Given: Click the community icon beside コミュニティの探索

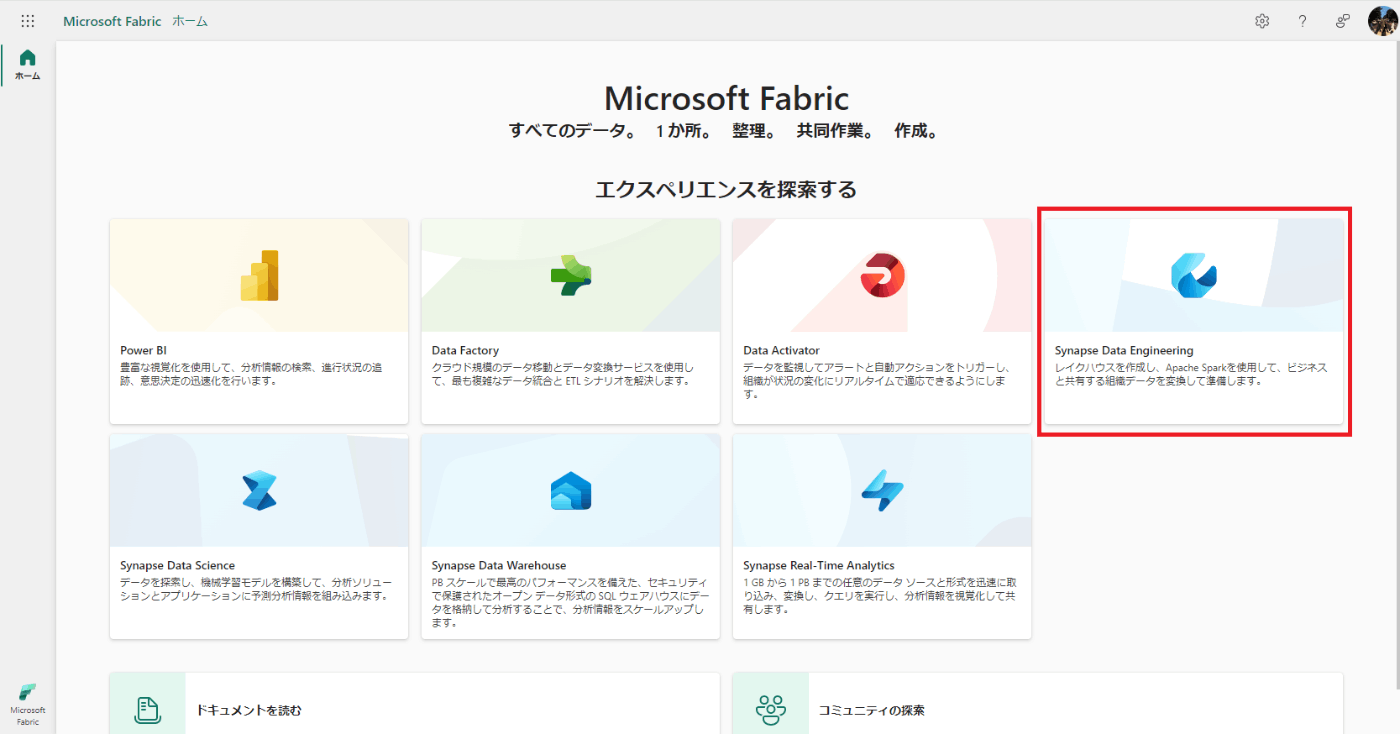Looking at the screenshot, I should 771,710.
